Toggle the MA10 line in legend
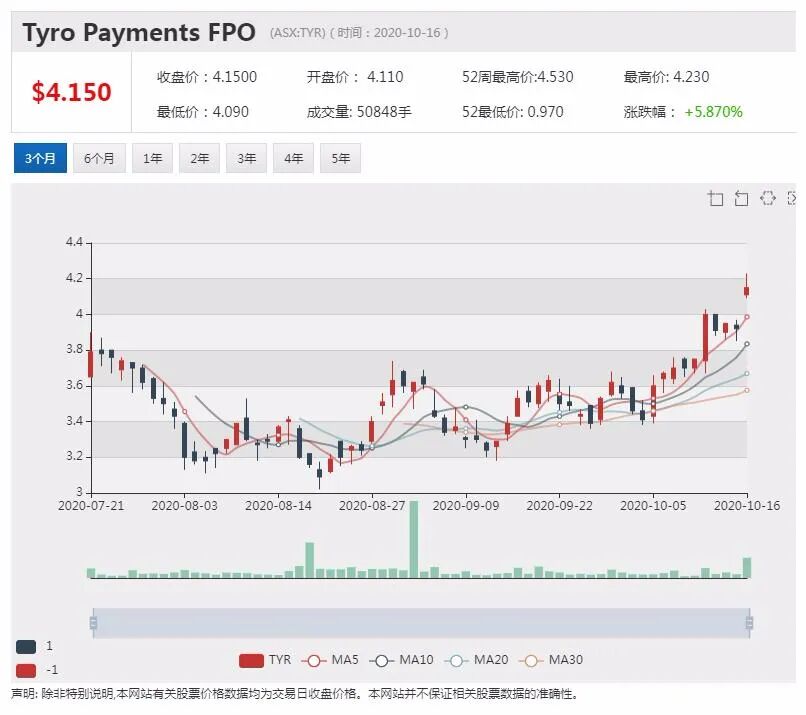This screenshot has width=806, height=715. [x=401, y=660]
